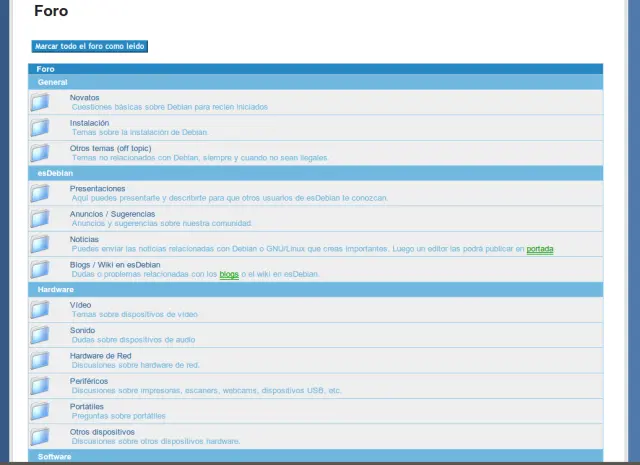Open the General category header
Viewport: 640px width, 465px height.
tap(52, 81)
